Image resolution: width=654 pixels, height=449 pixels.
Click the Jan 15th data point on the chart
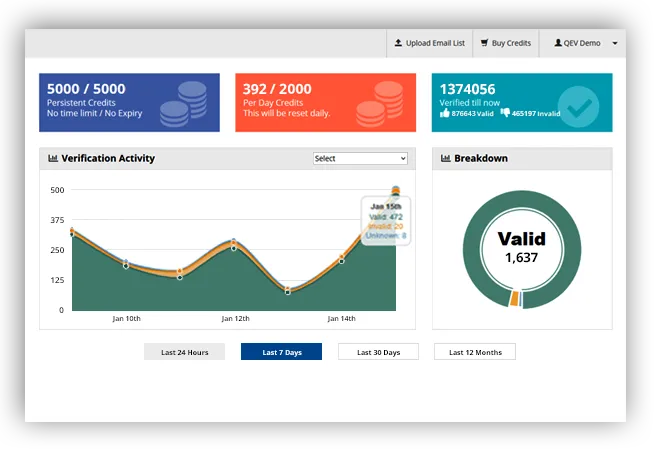396,191
